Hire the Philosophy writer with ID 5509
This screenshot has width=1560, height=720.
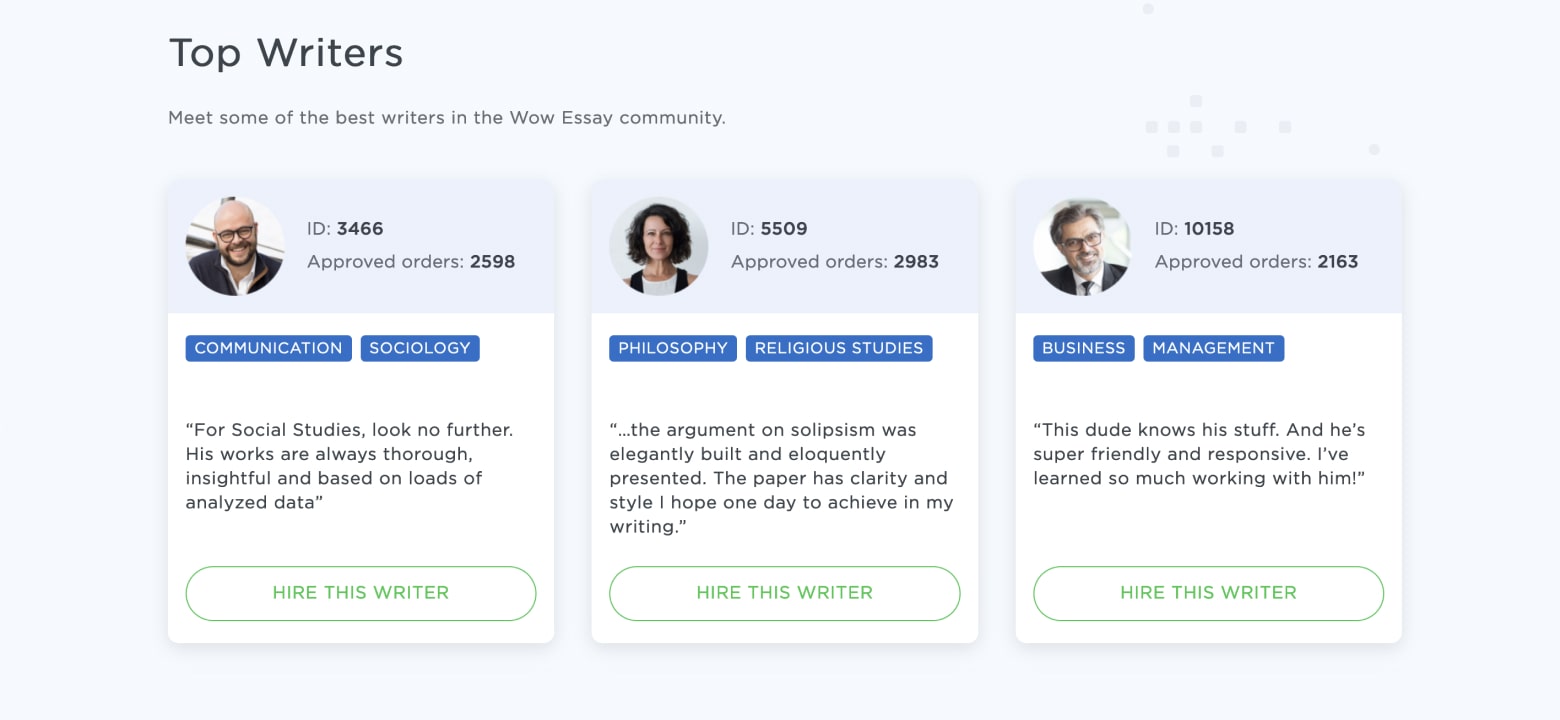click(x=785, y=593)
